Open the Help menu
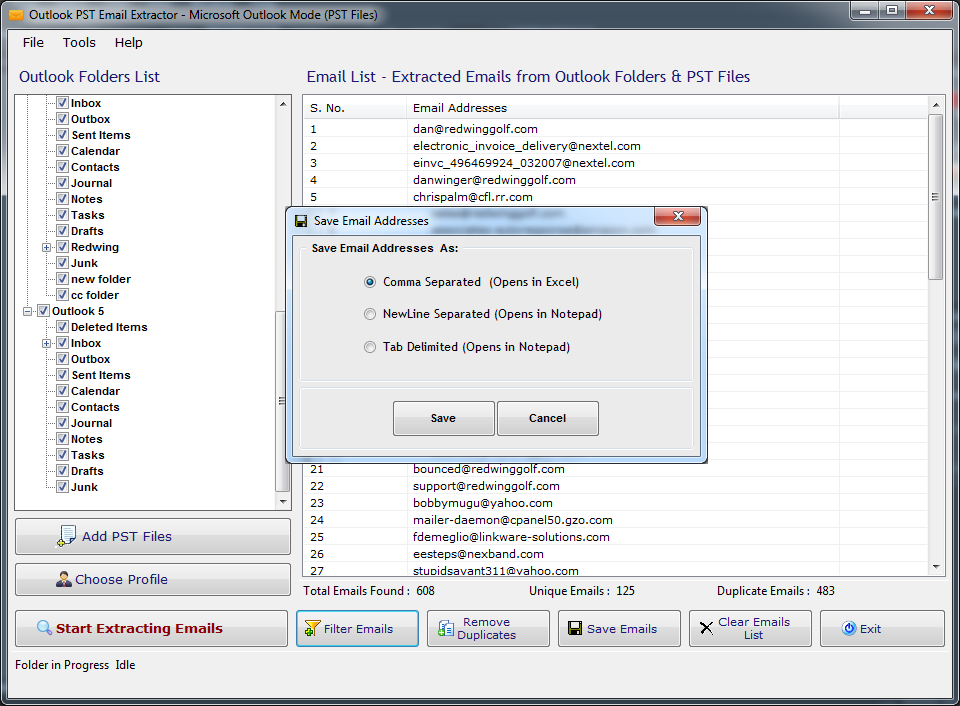Screen dimensions: 960x706 click(x=129, y=43)
